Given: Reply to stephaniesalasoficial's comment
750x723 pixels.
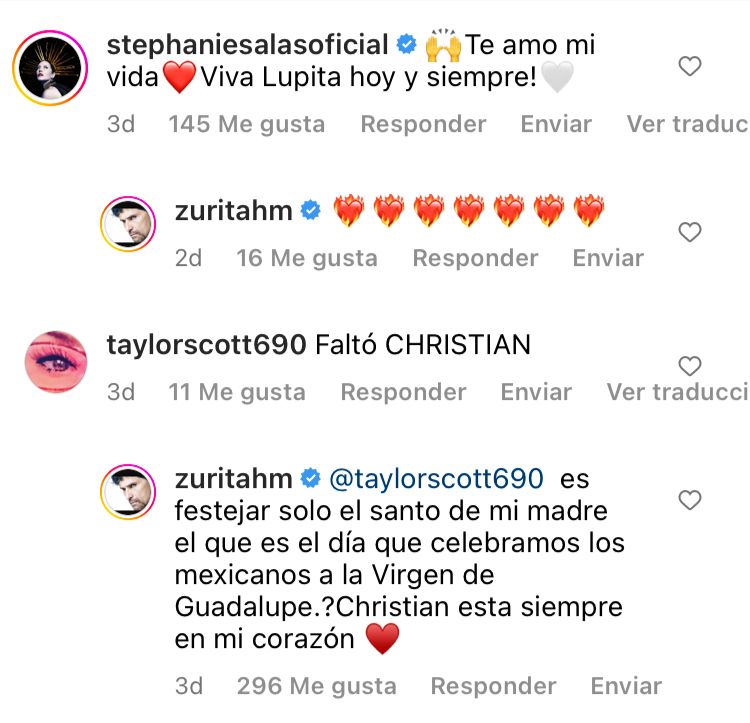Looking at the screenshot, I should [423, 124].
